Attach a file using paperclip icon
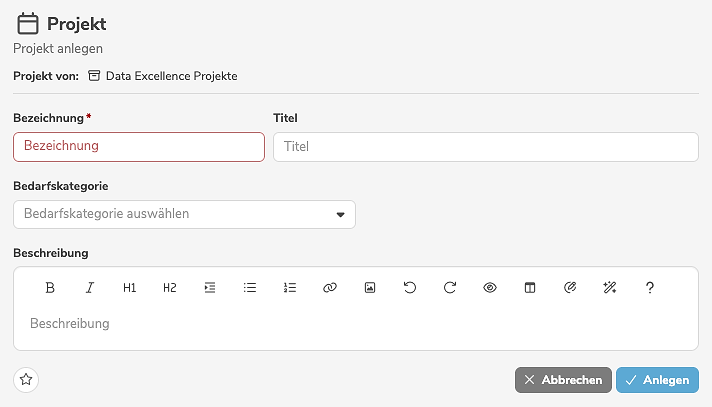712x407 pixels. 570,288
